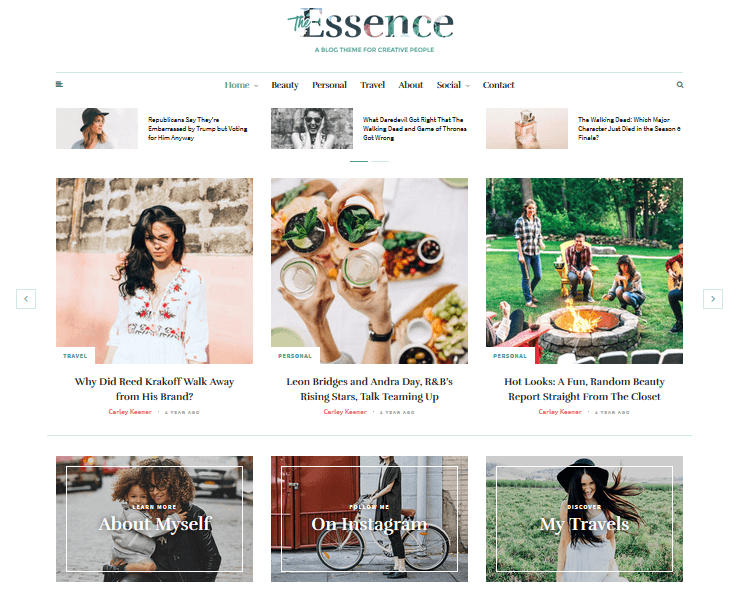Open the Daredevil article headline

point(414,129)
